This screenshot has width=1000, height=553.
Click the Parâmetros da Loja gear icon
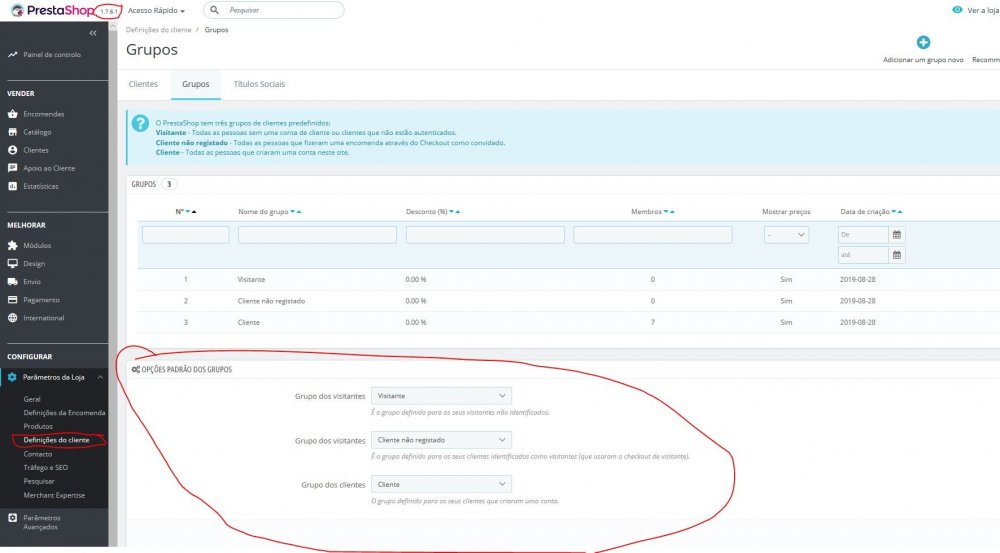pyautogui.click(x=12, y=377)
